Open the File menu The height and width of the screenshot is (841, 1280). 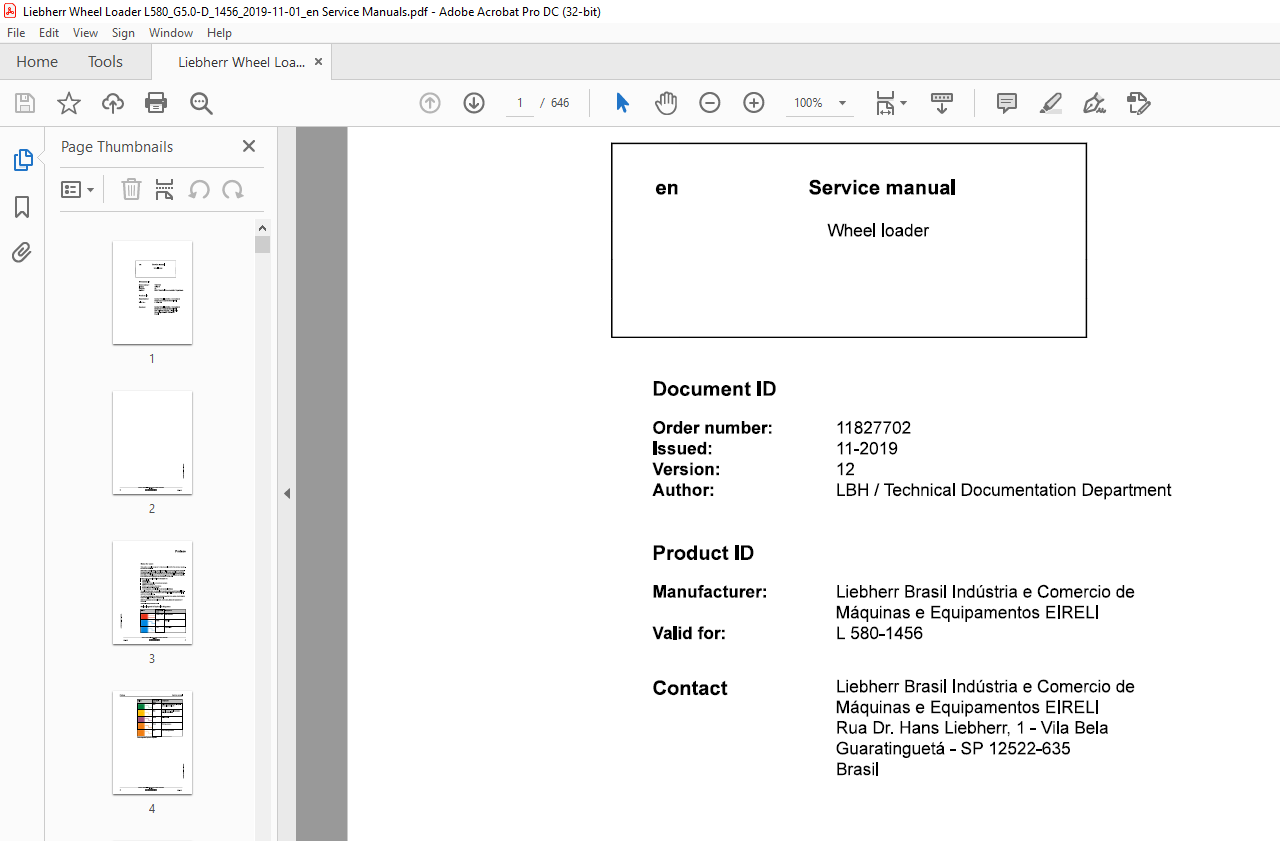tap(16, 33)
